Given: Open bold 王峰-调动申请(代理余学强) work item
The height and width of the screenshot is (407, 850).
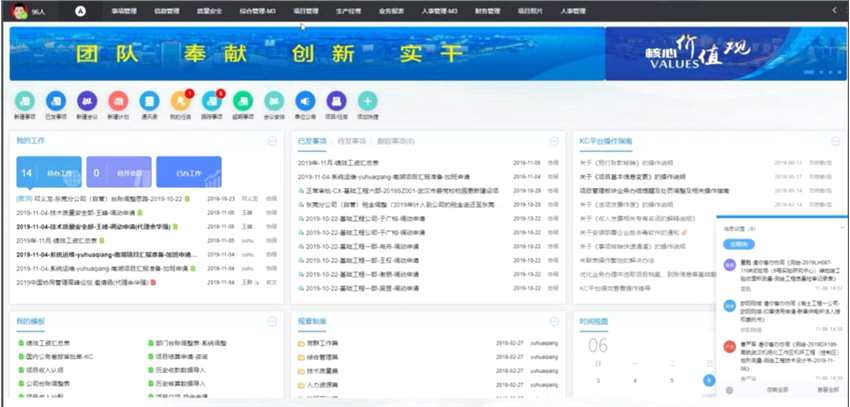Looking at the screenshot, I should click(94, 227).
